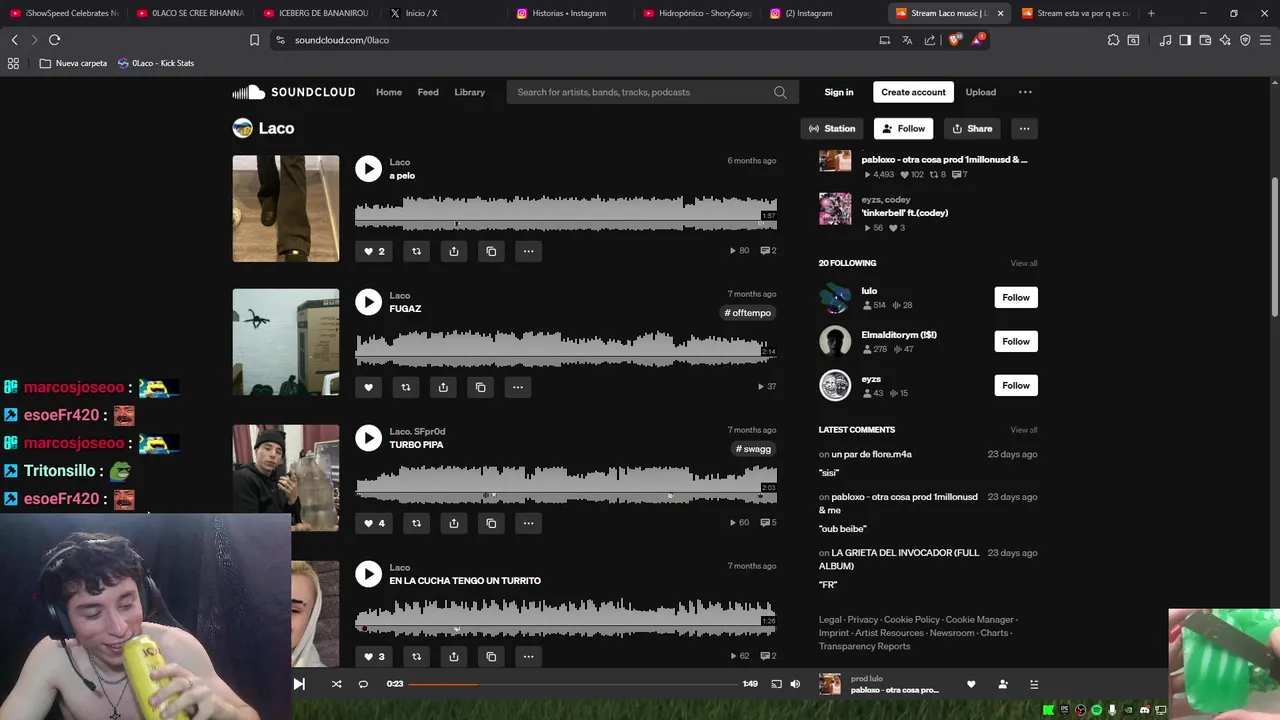Viewport: 1280px width, 720px height.
Task: Like the track 'FUGAZ'
Action: pos(368,387)
